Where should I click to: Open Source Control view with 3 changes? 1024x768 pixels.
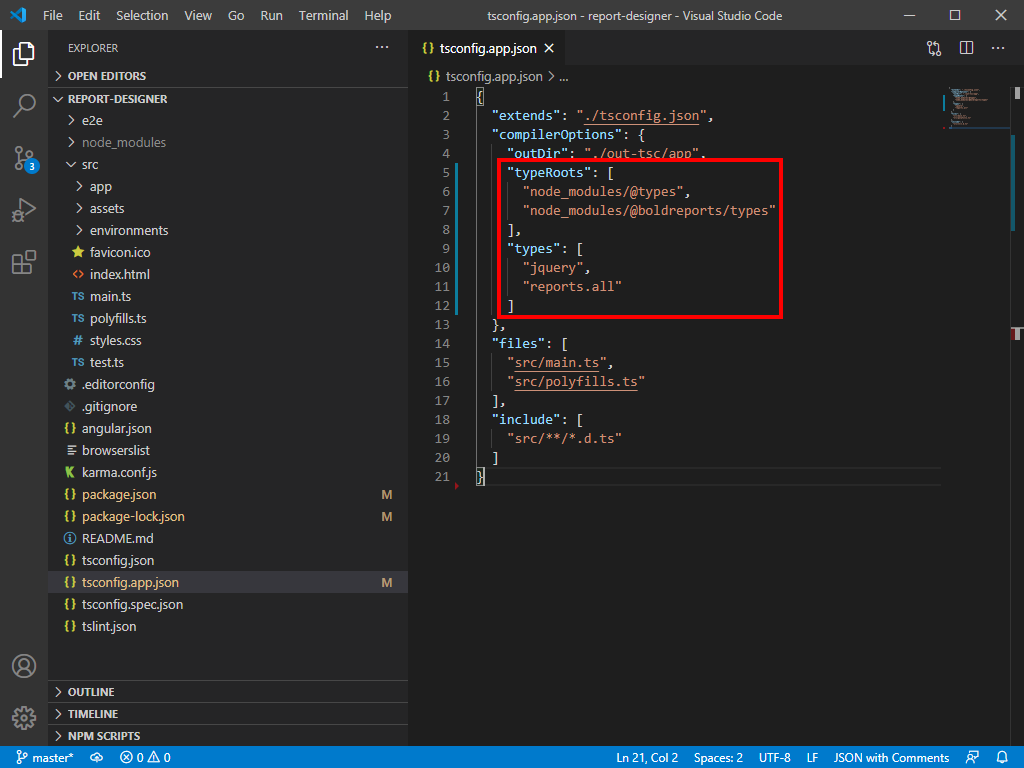24,158
